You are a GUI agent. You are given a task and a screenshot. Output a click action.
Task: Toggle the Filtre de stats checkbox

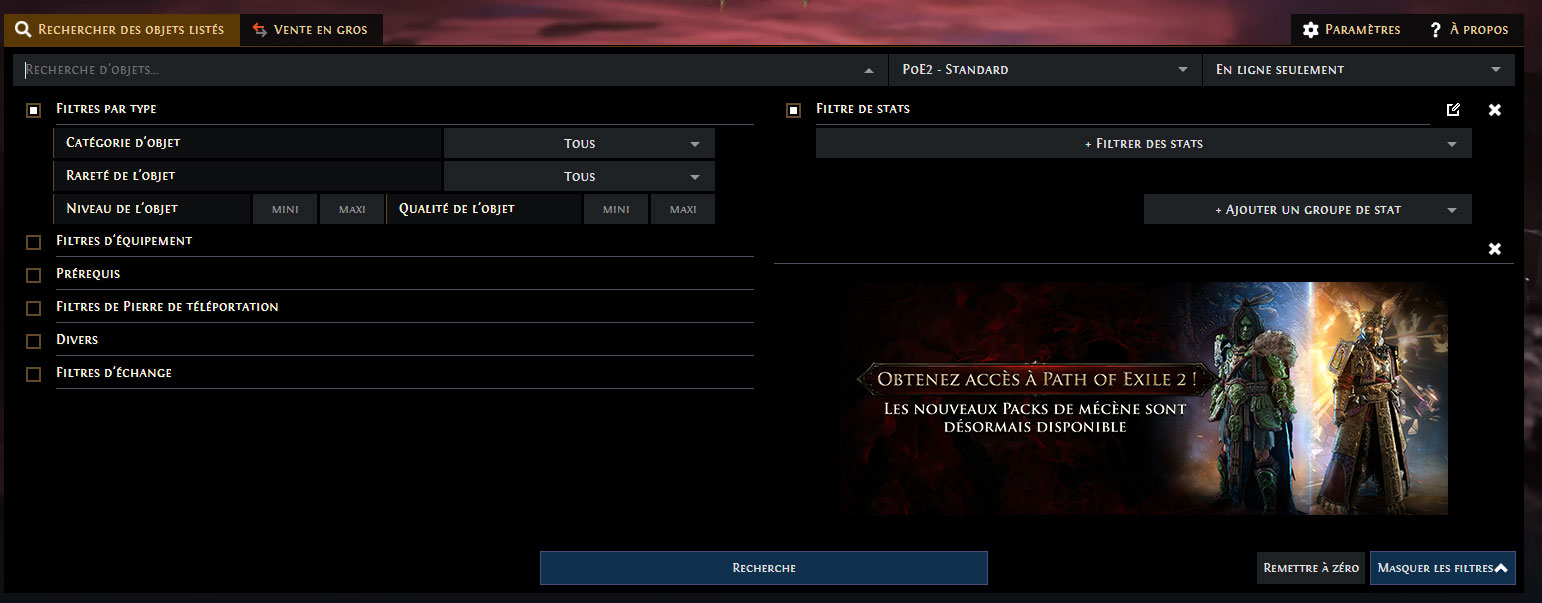[794, 110]
